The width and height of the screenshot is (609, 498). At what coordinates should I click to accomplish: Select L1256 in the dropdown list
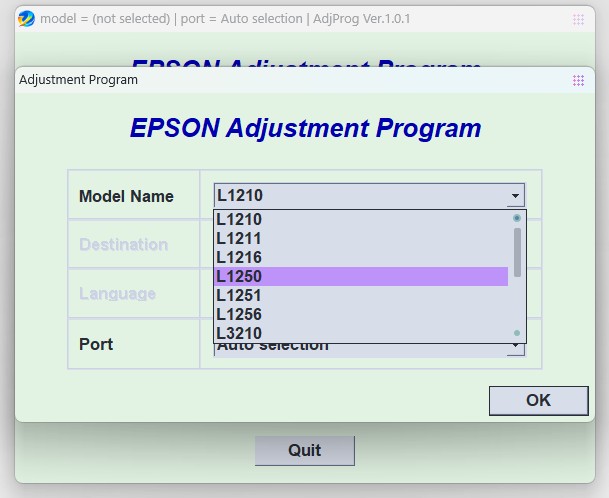point(360,314)
